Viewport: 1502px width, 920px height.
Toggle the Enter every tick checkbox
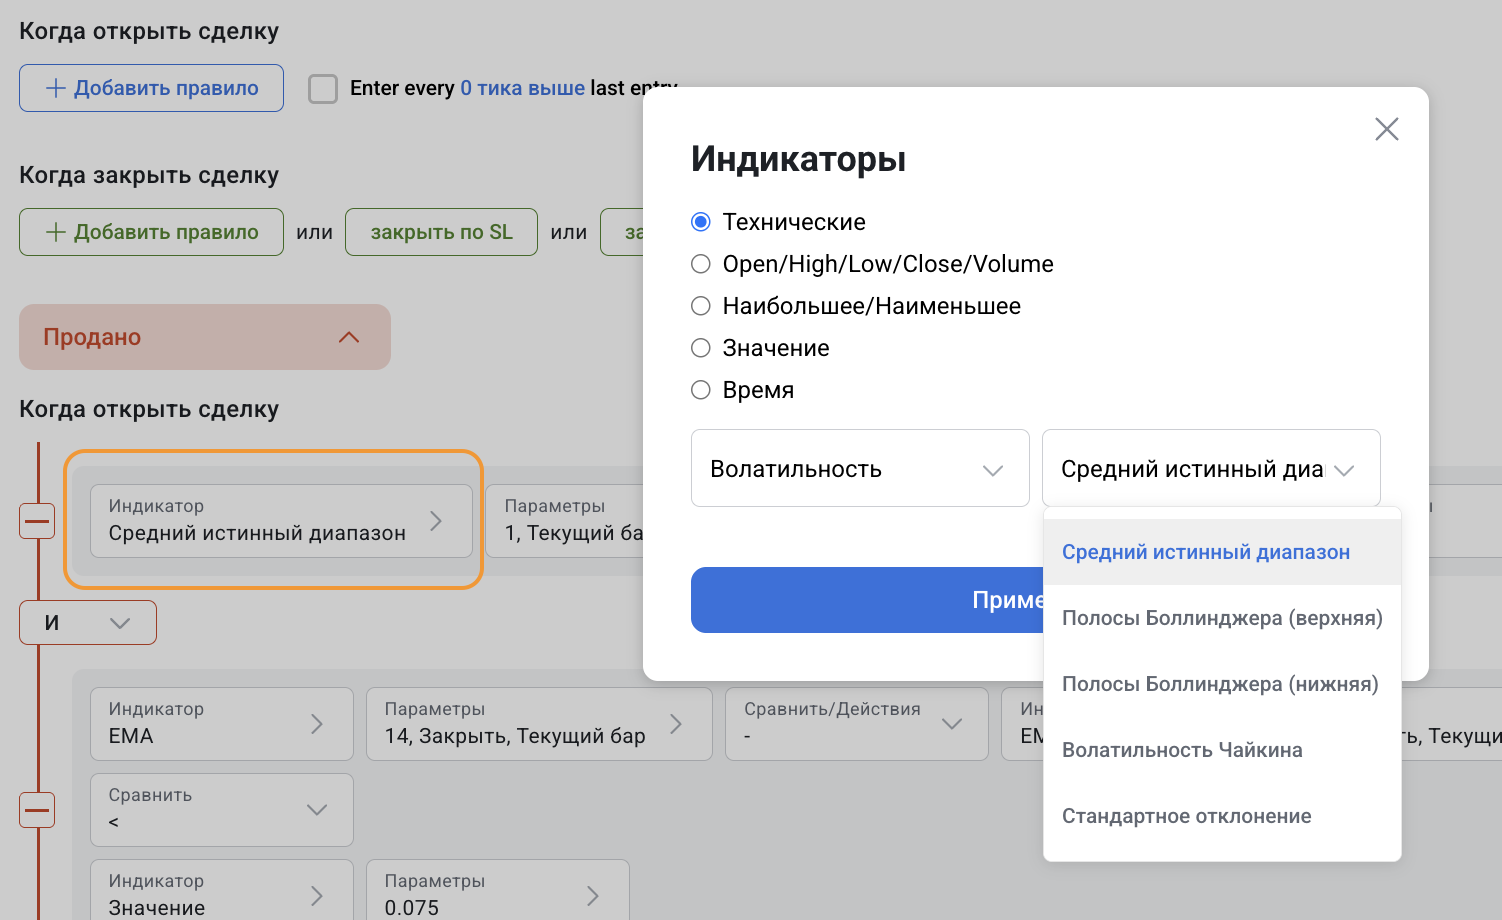point(323,89)
